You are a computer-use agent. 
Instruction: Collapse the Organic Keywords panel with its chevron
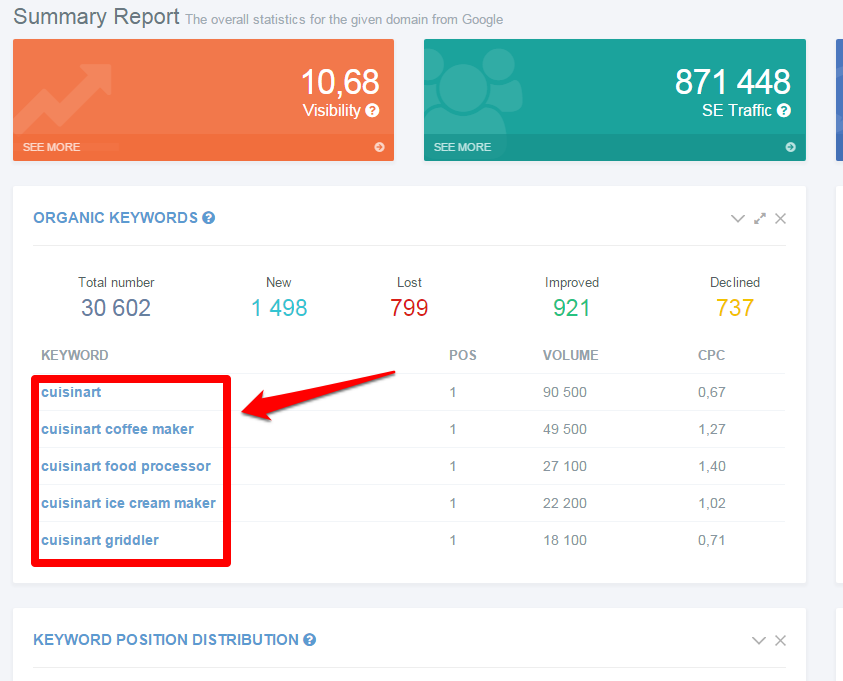click(738, 218)
